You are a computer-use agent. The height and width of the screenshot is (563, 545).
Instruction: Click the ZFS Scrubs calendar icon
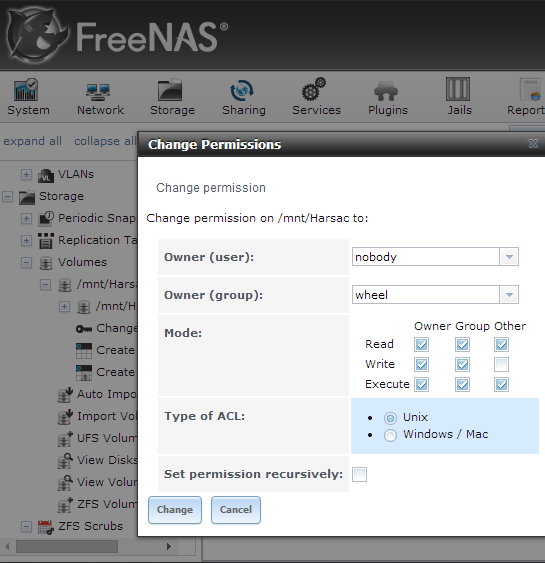point(46,527)
